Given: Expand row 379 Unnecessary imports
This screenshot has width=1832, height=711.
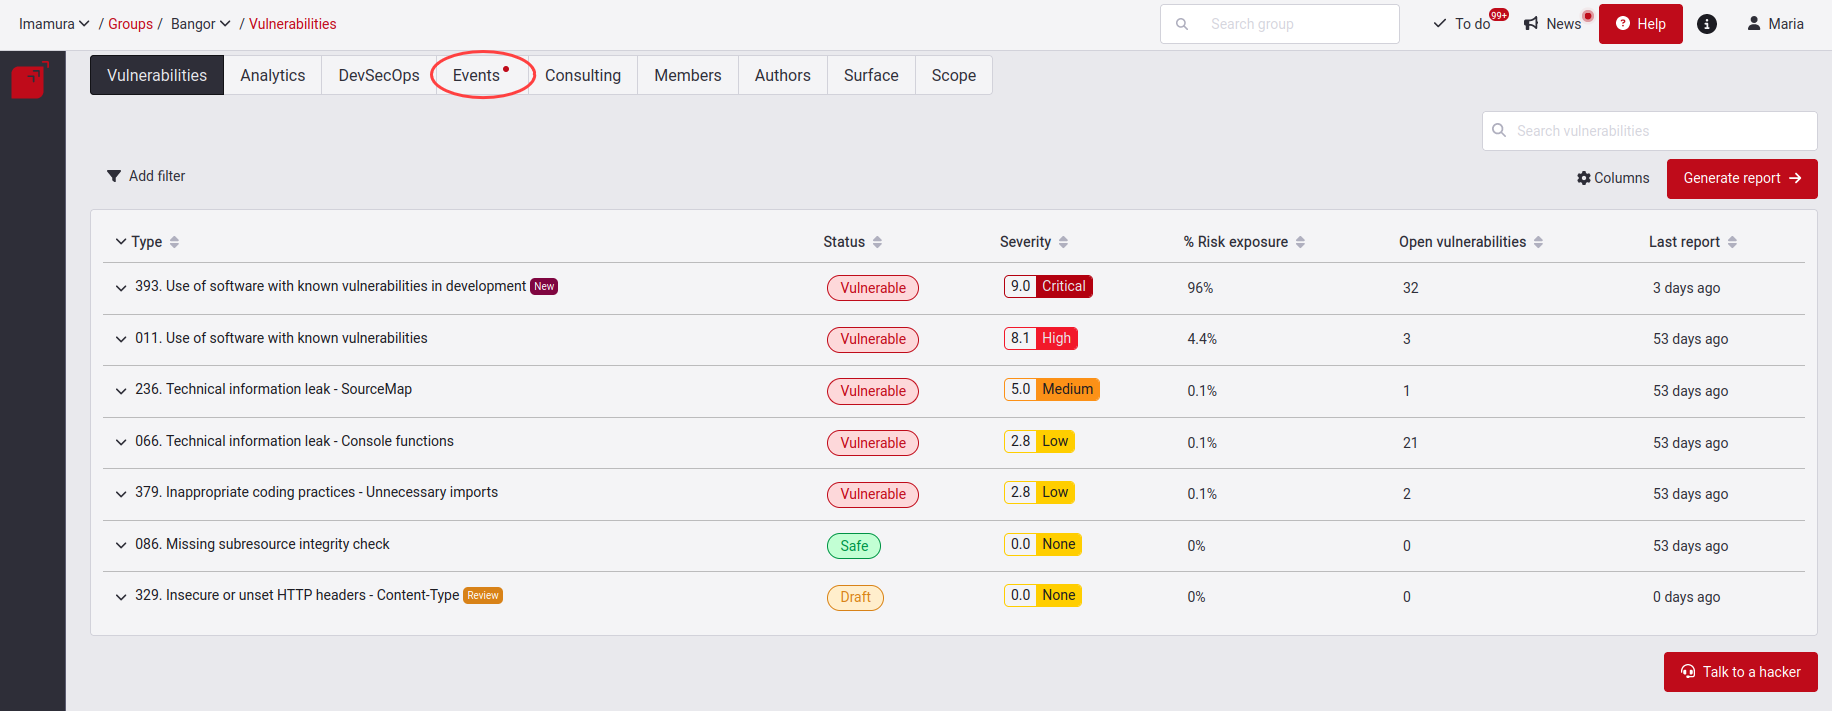Looking at the screenshot, I should pyautogui.click(x=121, y=494).
